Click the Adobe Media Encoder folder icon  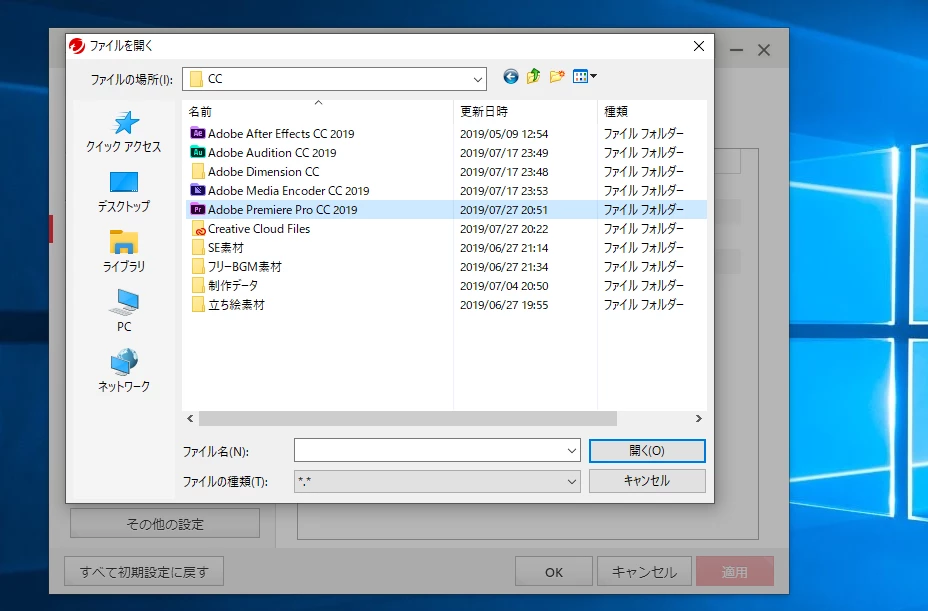click(198, 191)
